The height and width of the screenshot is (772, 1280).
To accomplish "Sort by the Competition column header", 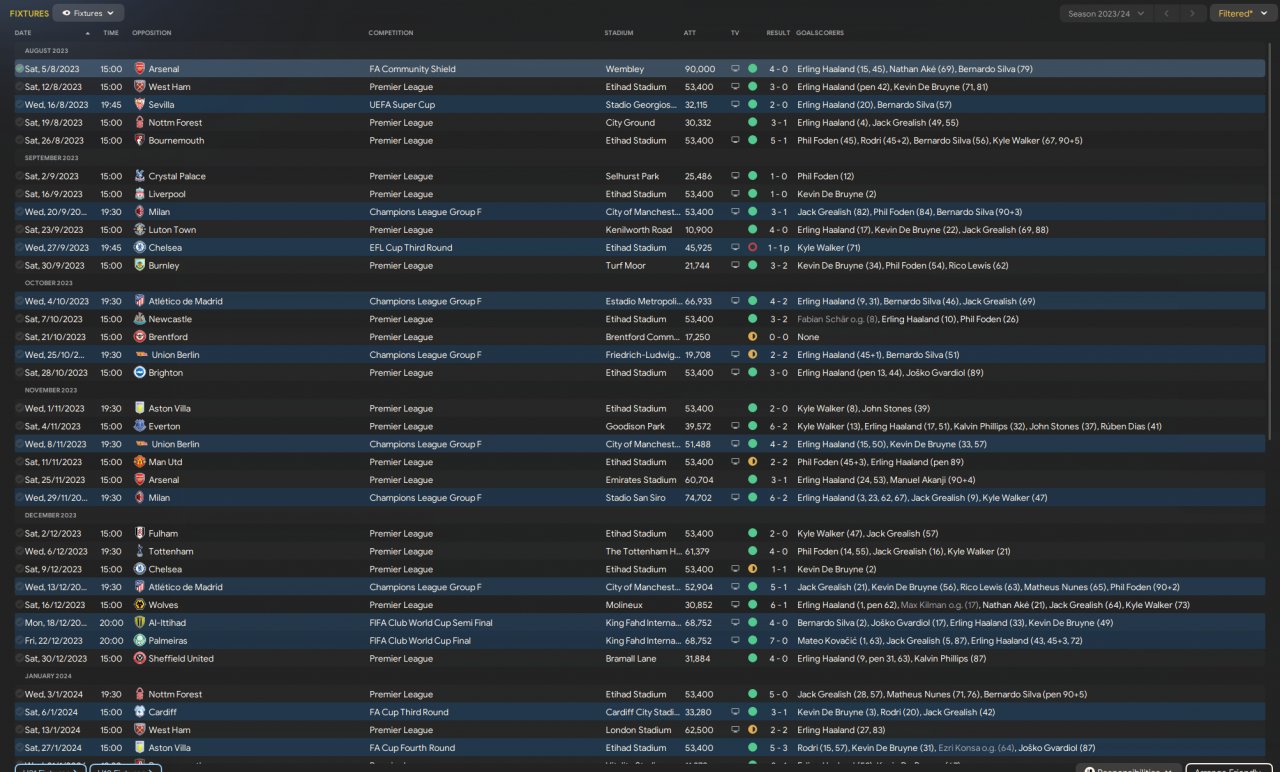I will 391,33.
